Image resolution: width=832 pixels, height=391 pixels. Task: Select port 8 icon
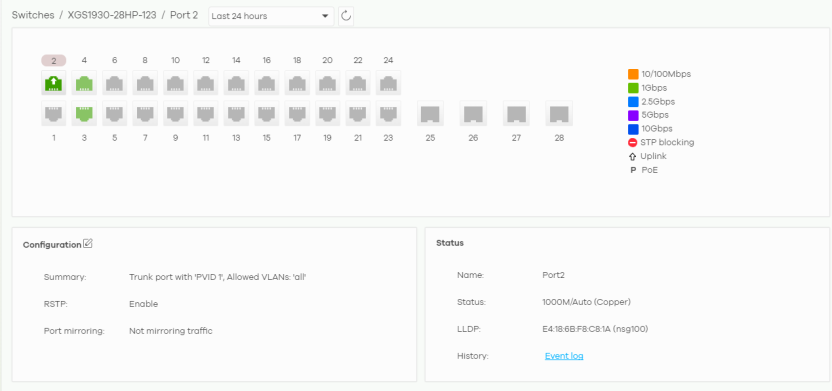(x=145, y=83)
